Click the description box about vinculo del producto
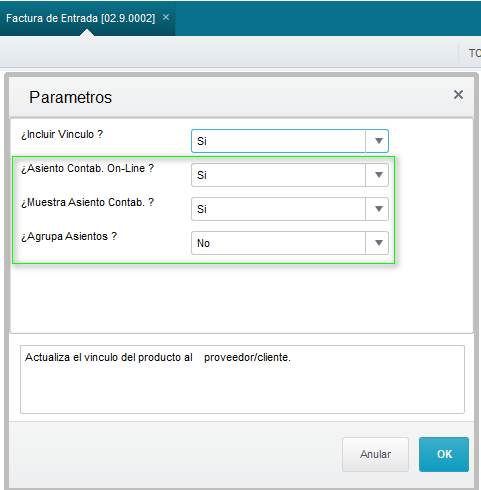The height and width of the screenshot is (490, 481). coord(242,380)
